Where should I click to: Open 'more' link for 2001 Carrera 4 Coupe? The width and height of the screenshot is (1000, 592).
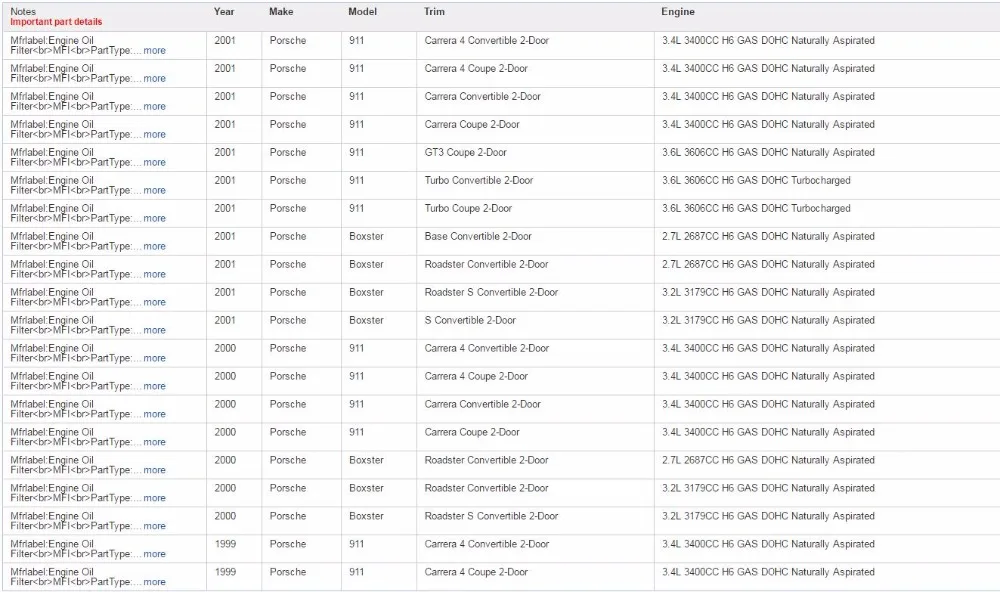coord(154,78)
